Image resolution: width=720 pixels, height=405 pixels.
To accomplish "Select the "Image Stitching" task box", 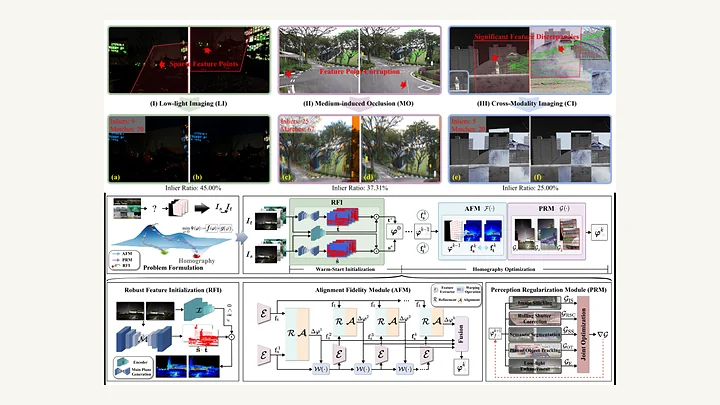I will point(535,303).
